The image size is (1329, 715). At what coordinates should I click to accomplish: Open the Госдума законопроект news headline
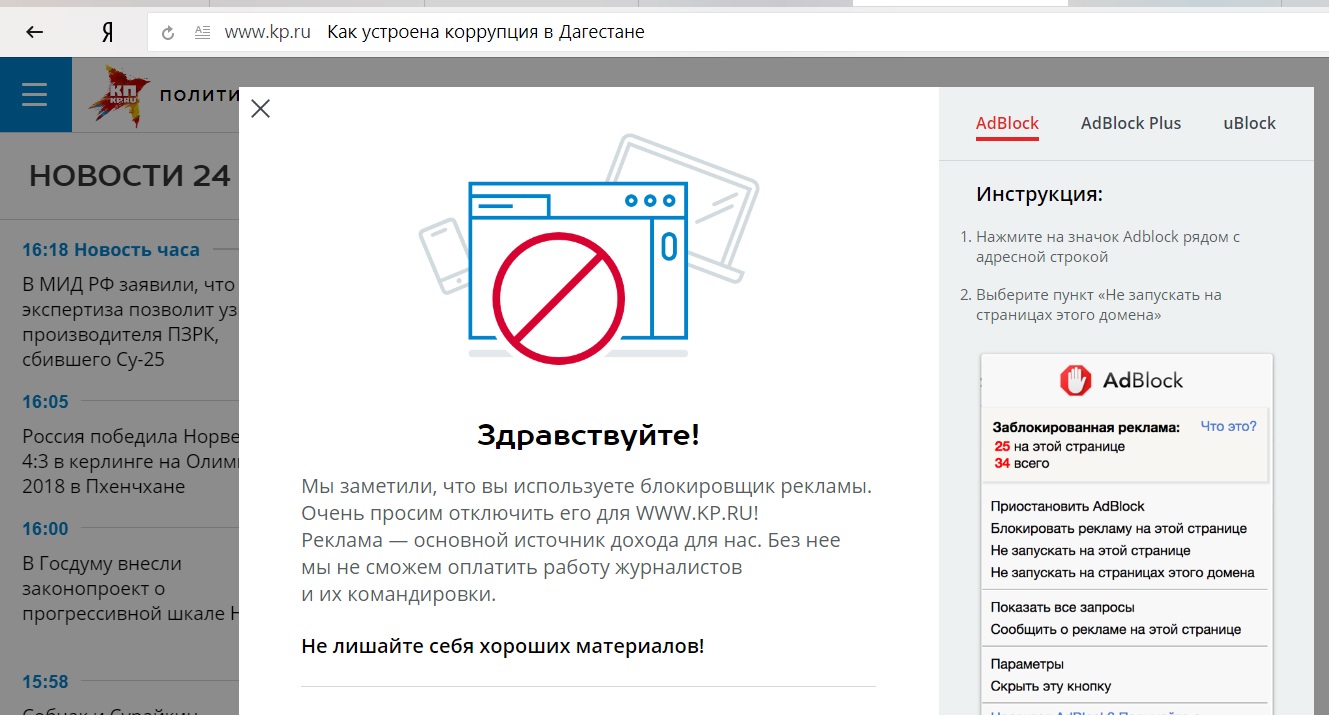coord(130,589)
